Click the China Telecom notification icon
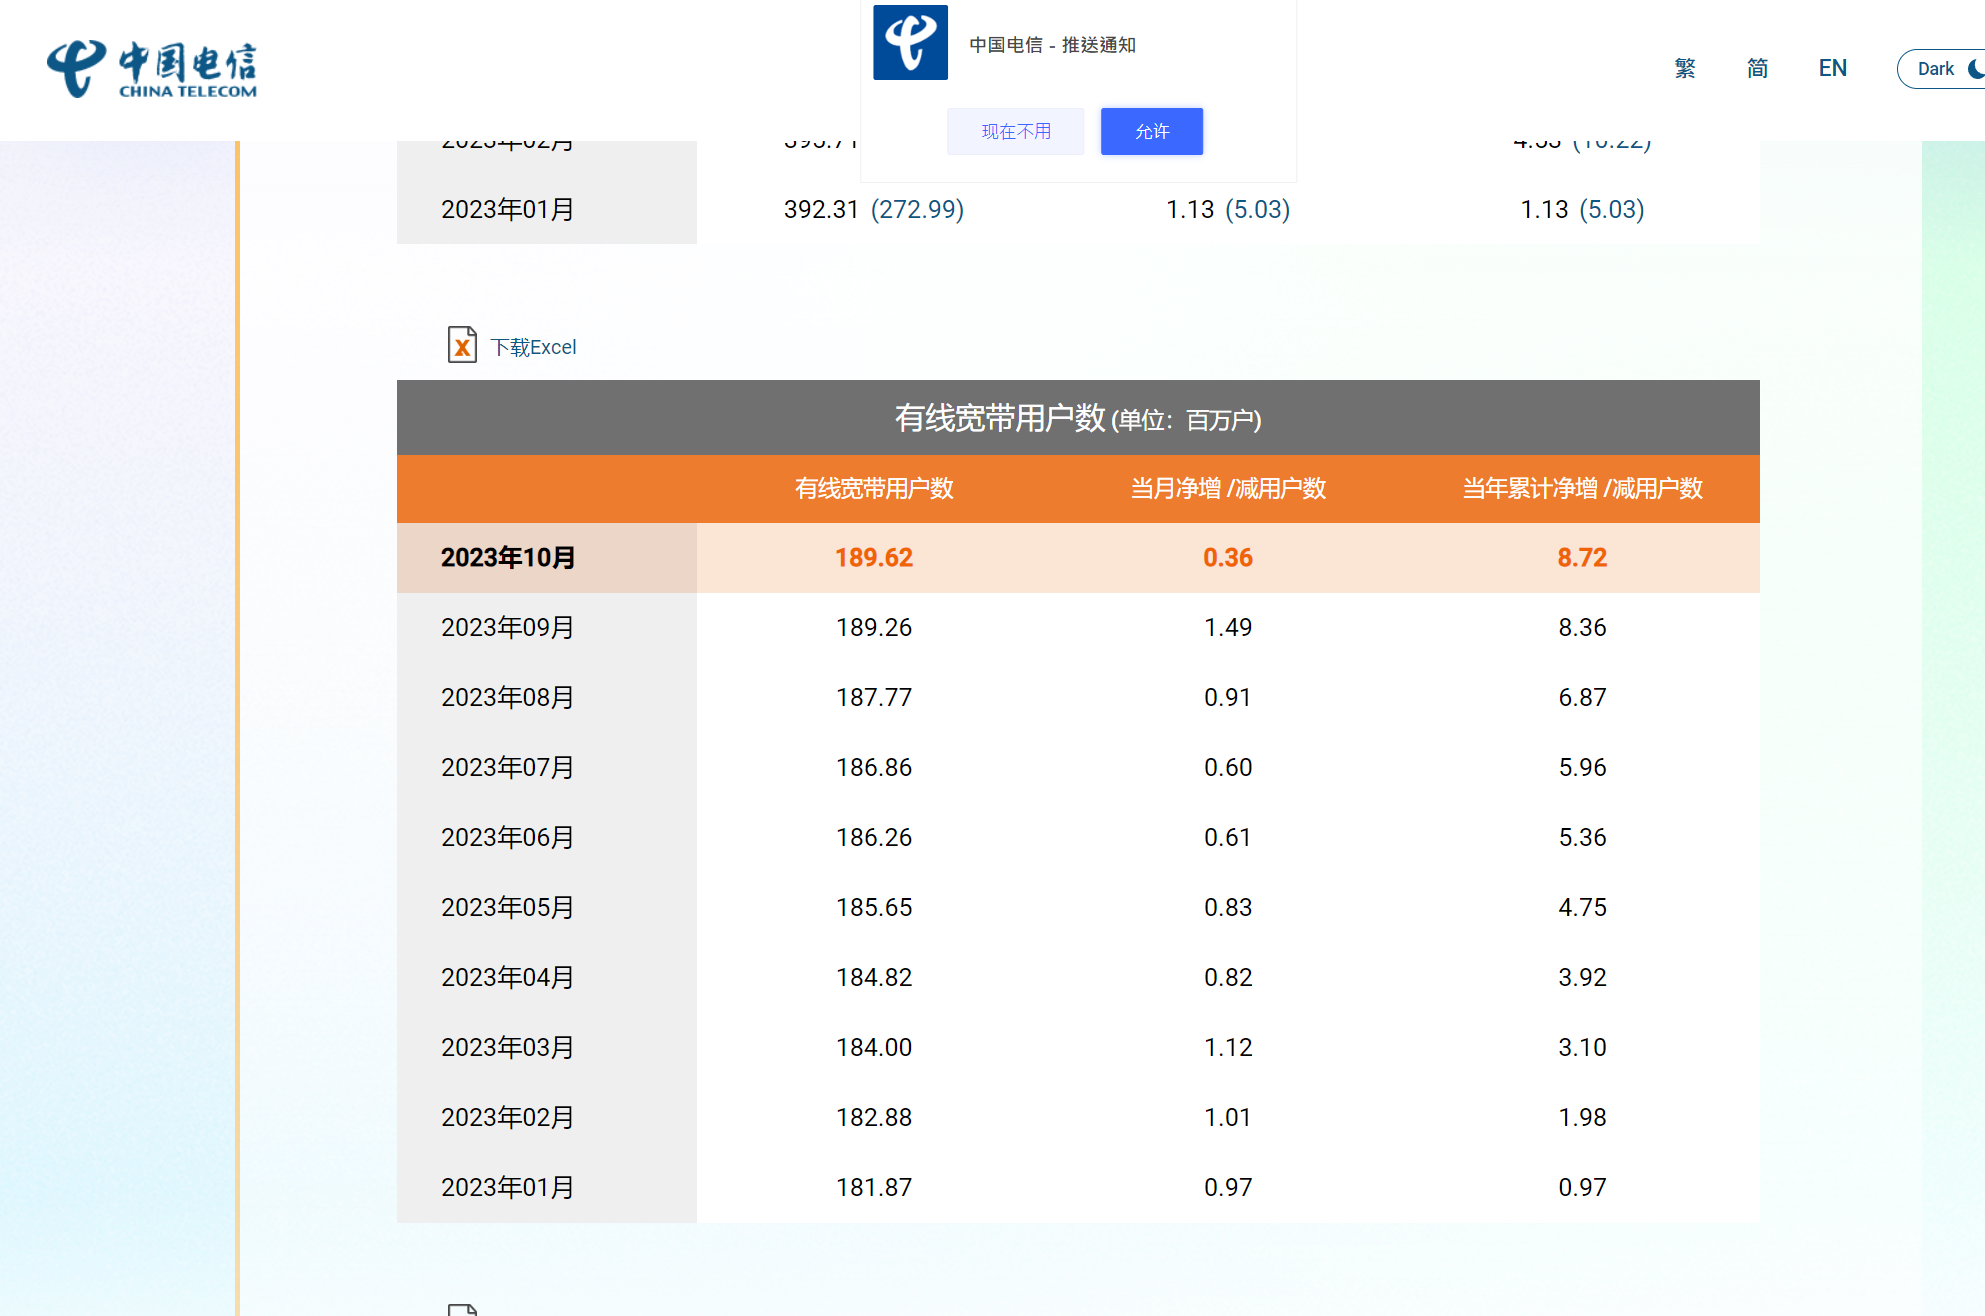Image resolution: width=1985 pixels, height=1316 pixels. [x=910, y=43]
